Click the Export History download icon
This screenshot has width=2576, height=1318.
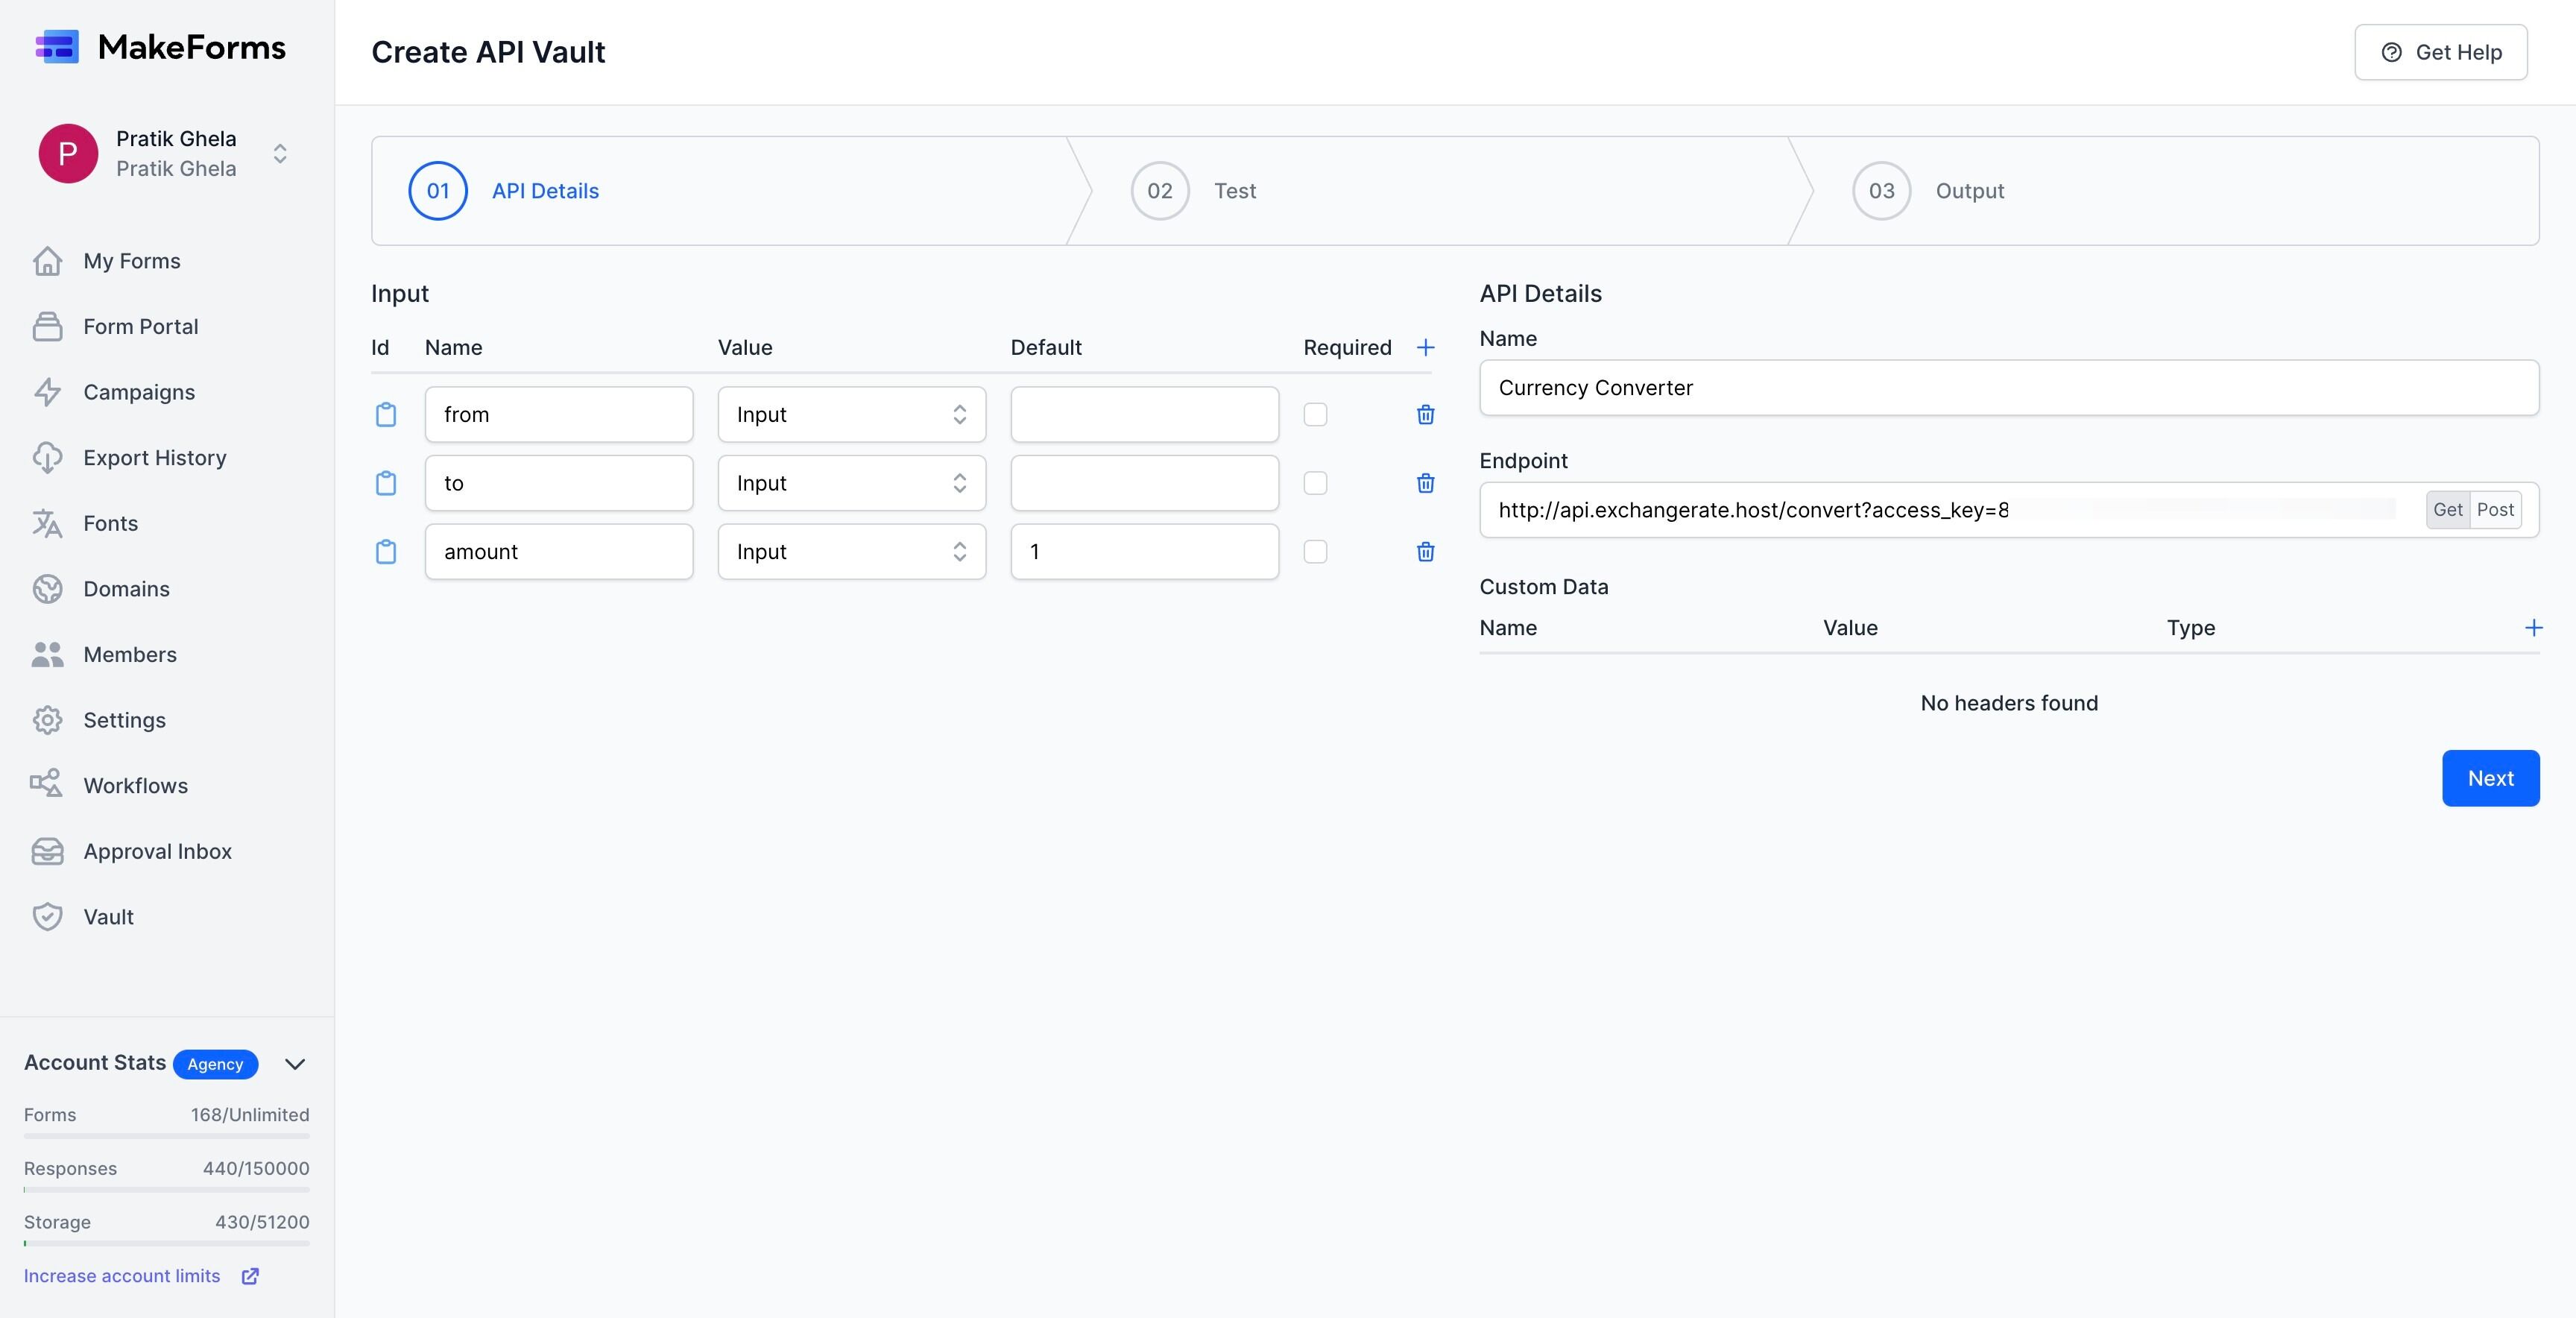(x=47, y=458)
